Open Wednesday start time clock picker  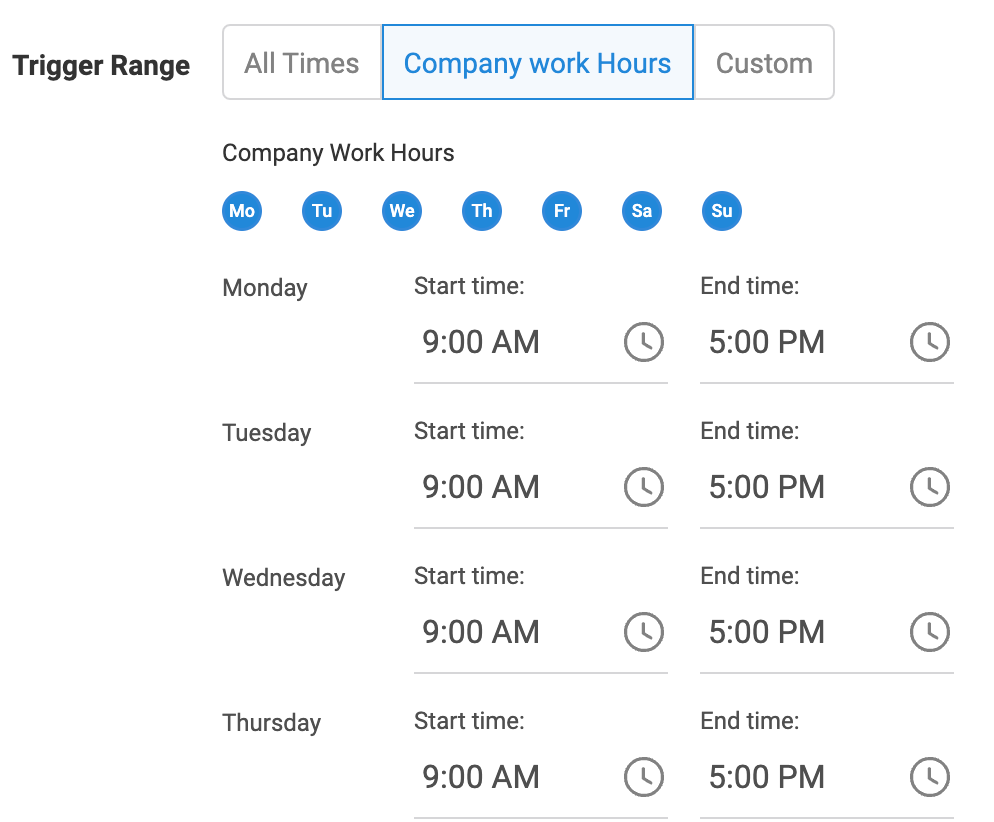(644, 632)
